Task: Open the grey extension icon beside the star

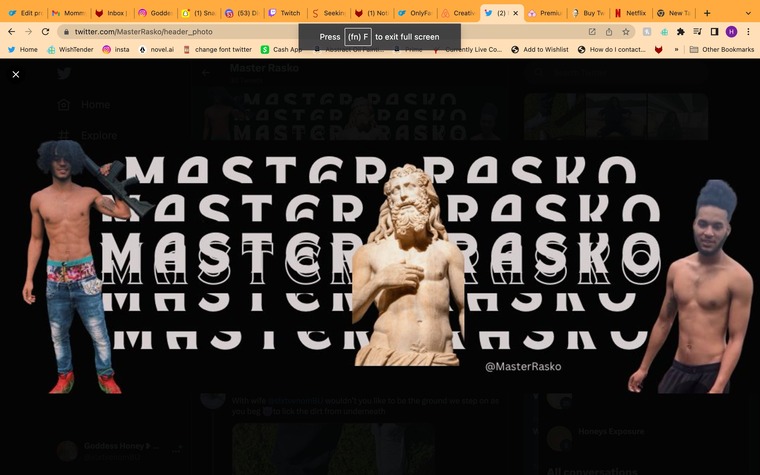Action: tap(647, 32)
